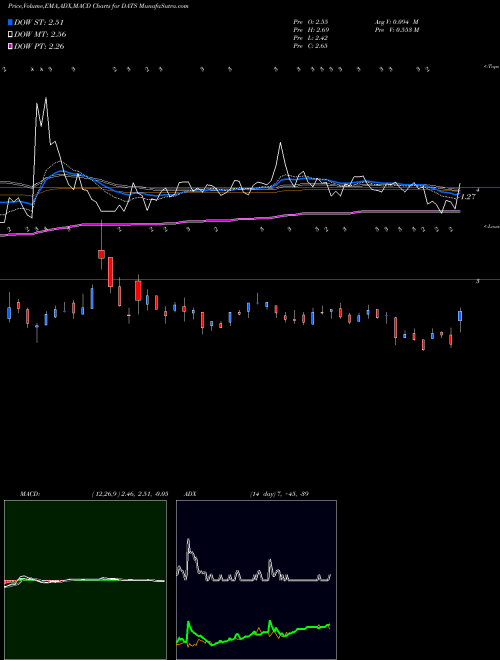
Task: Click the 'Pre O: 2.55' open value
Action: (x=311, y=21)
